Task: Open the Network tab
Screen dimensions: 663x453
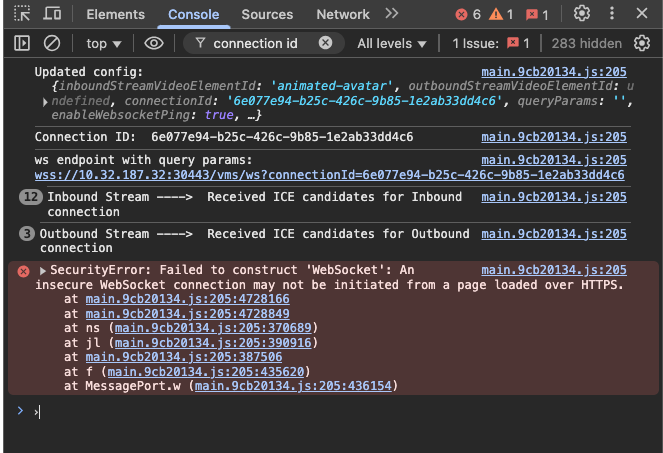Action: 343,14
